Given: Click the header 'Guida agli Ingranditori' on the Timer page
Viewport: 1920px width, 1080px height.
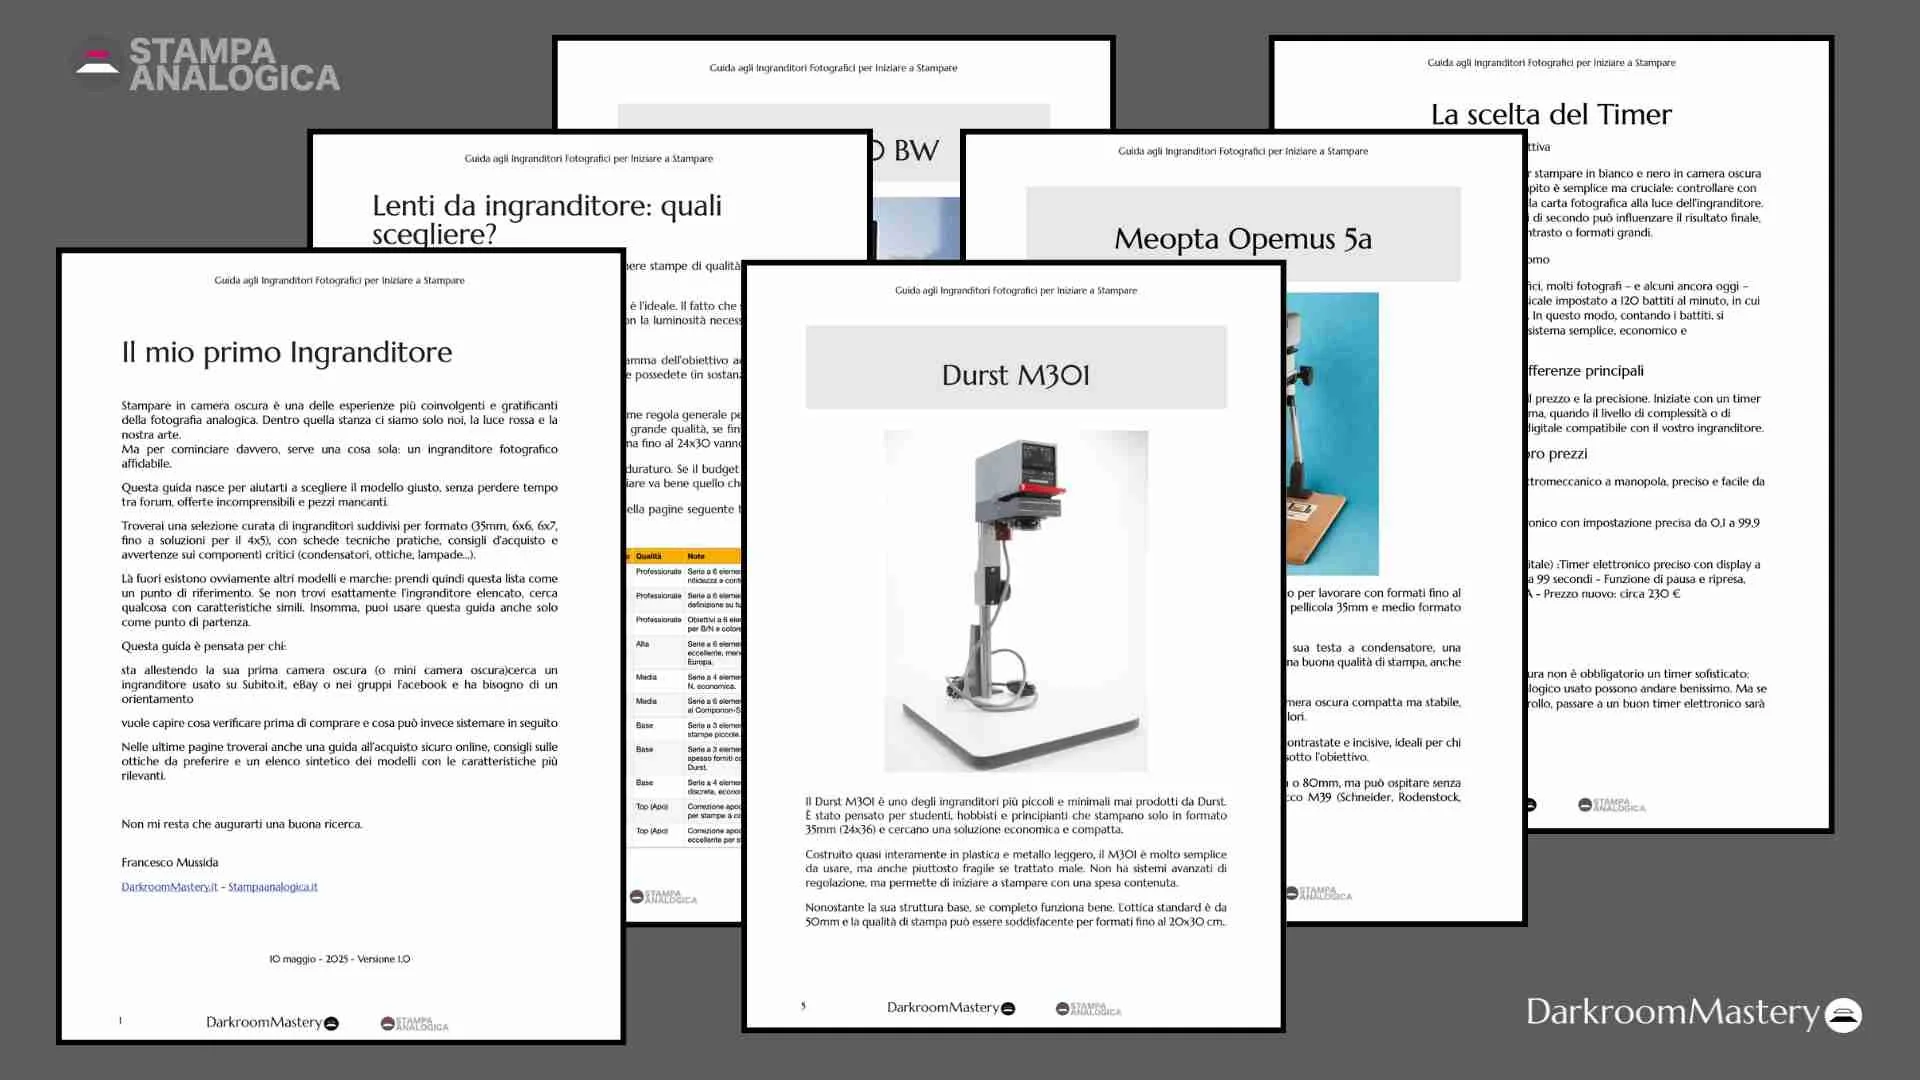Looking at the screenshot, I should tap(1551, 62).
